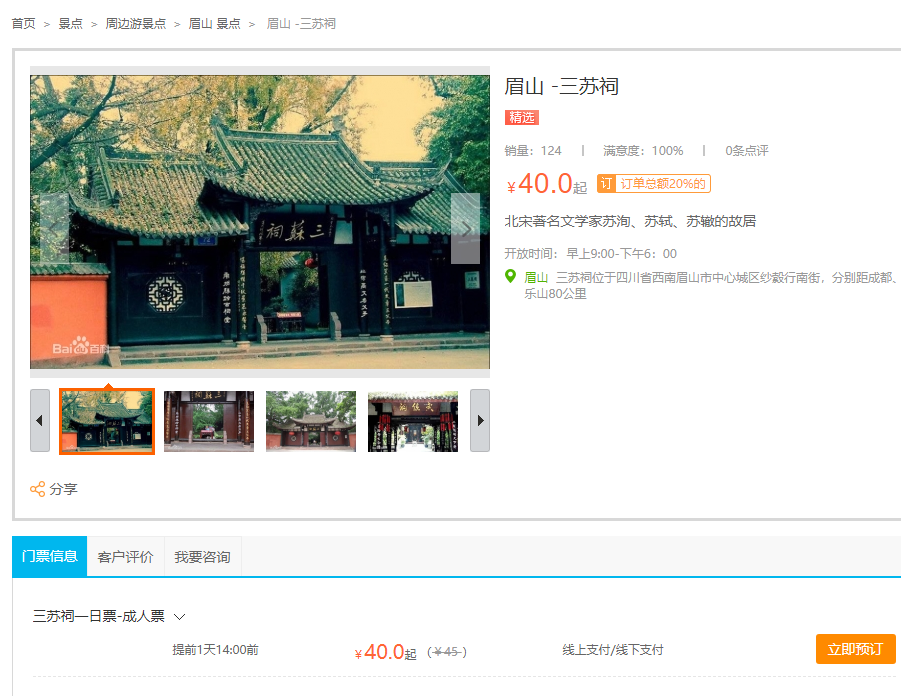
Task: Open the 我要咨询 tab
Action: (x=202, y=557)
